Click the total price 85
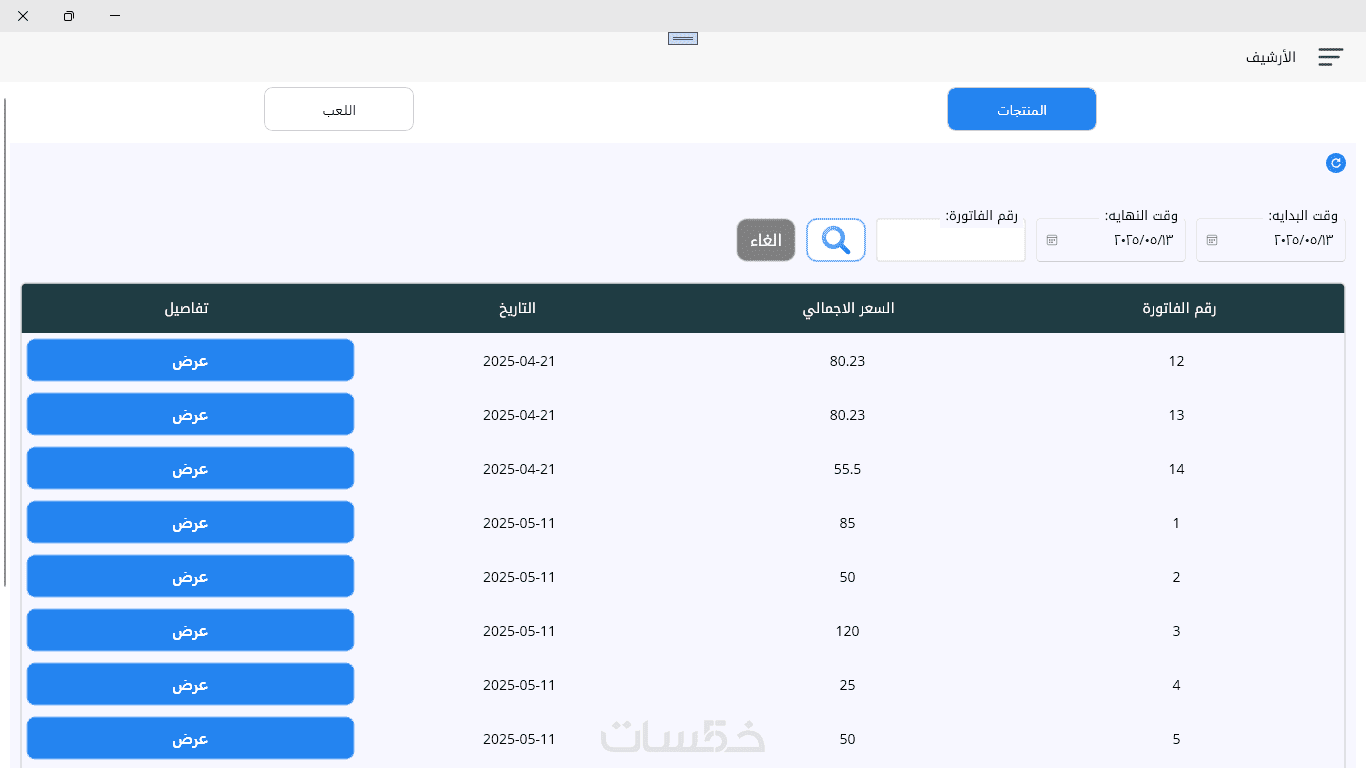 click(847, 523)
